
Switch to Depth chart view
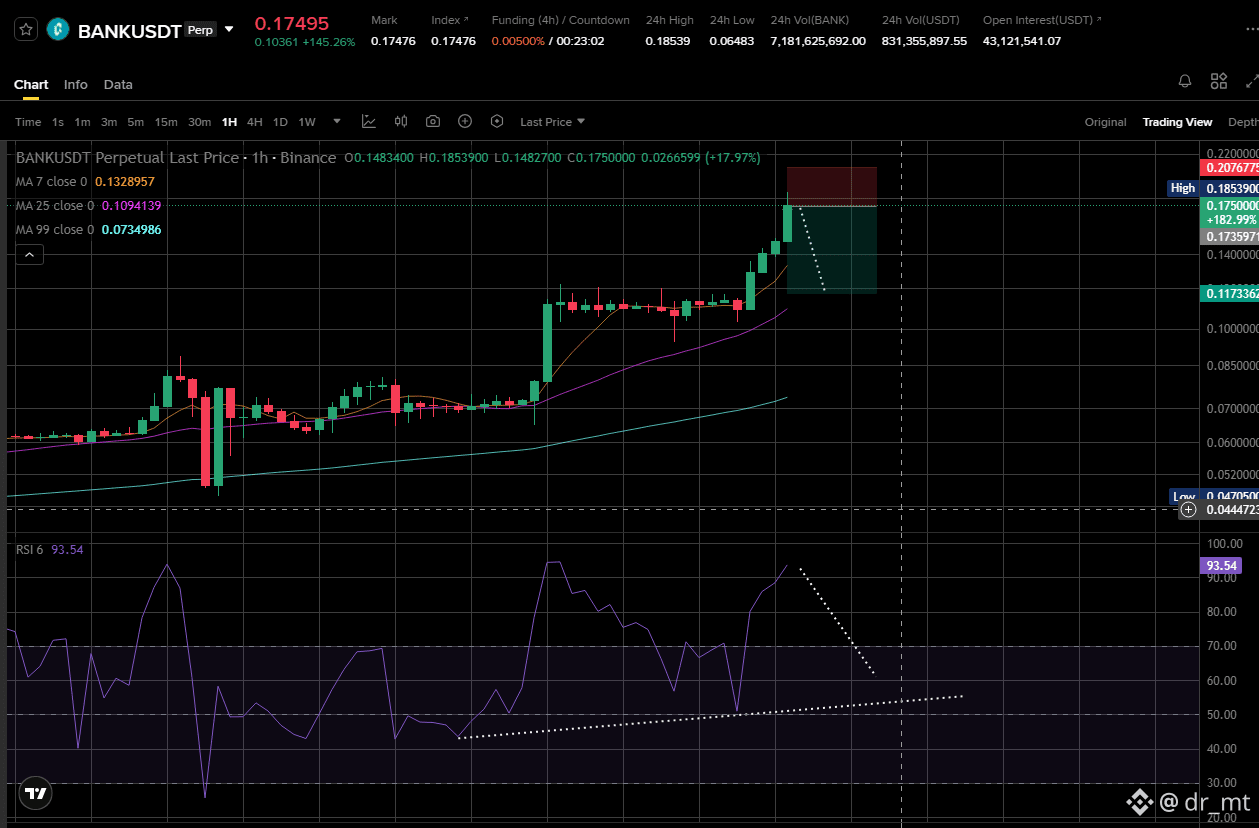click(x=1243, y=122)
